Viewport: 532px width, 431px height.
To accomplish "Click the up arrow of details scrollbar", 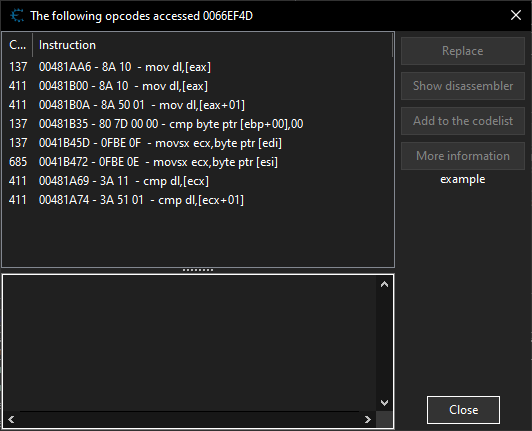I will [384, 284].
